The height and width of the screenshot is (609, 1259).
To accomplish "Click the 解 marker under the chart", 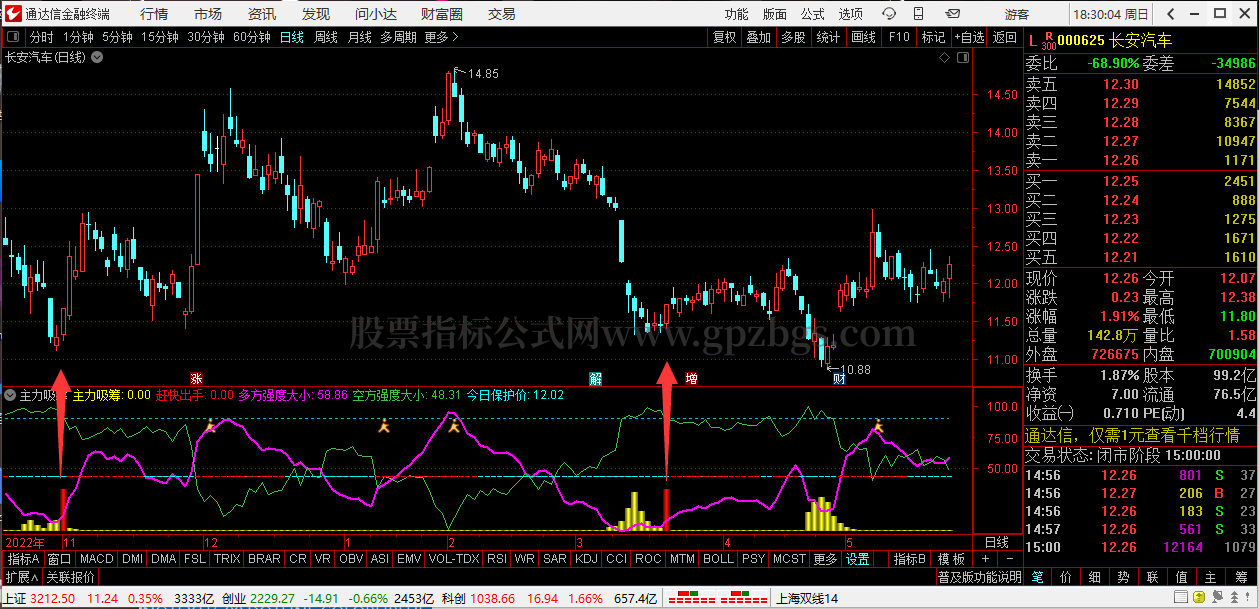I will (596, 378).
